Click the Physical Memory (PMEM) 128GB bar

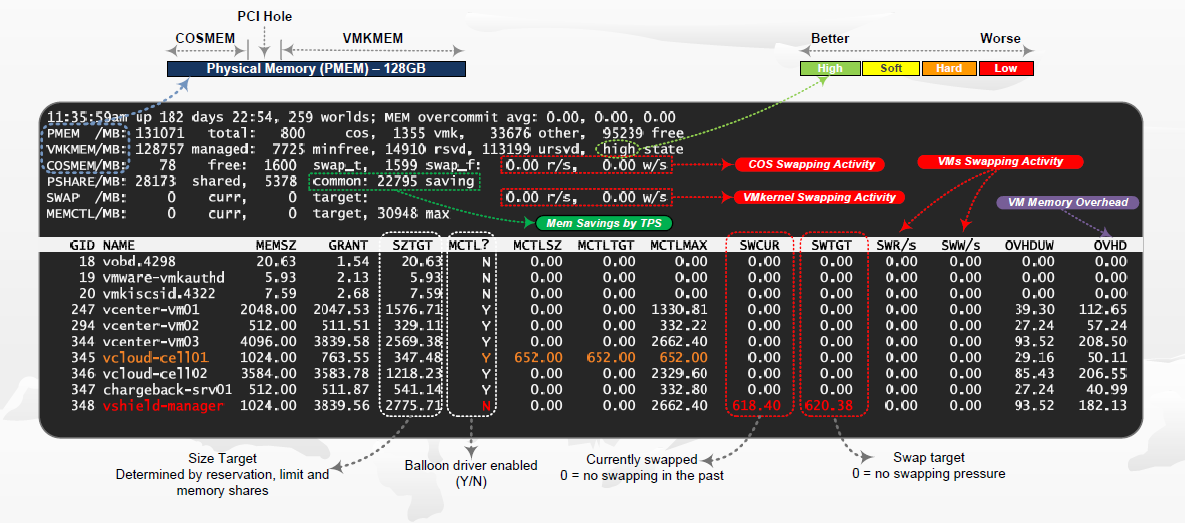tap(316, 69)
